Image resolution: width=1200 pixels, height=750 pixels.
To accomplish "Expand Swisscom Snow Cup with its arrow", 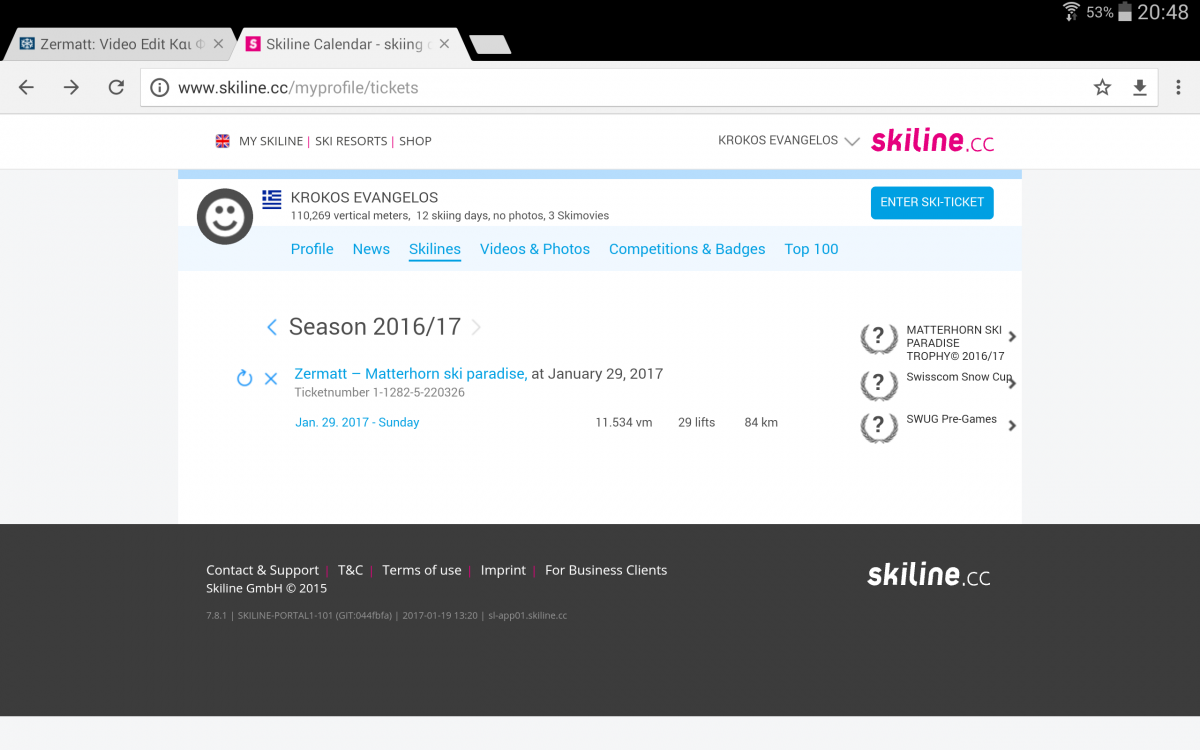I will 1012,383.
